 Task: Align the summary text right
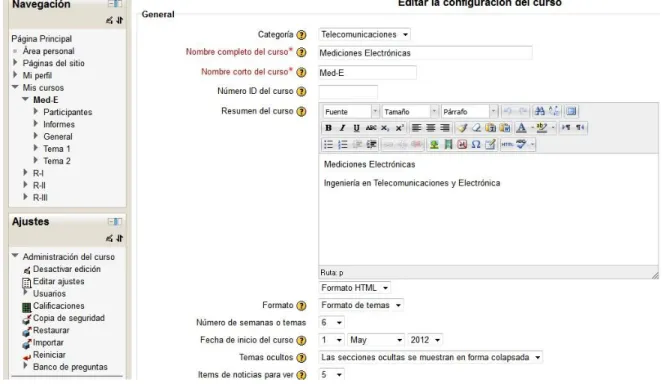[445, 128]
